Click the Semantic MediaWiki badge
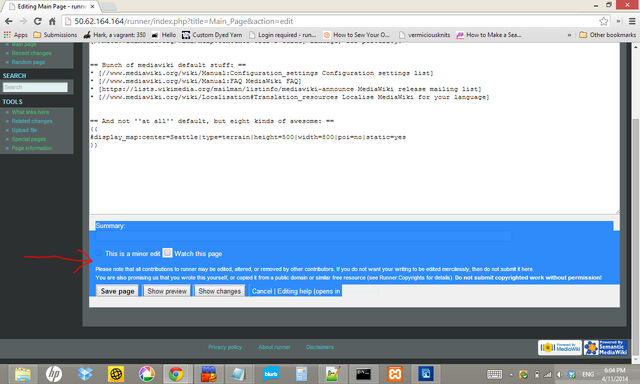 point(605,348)
